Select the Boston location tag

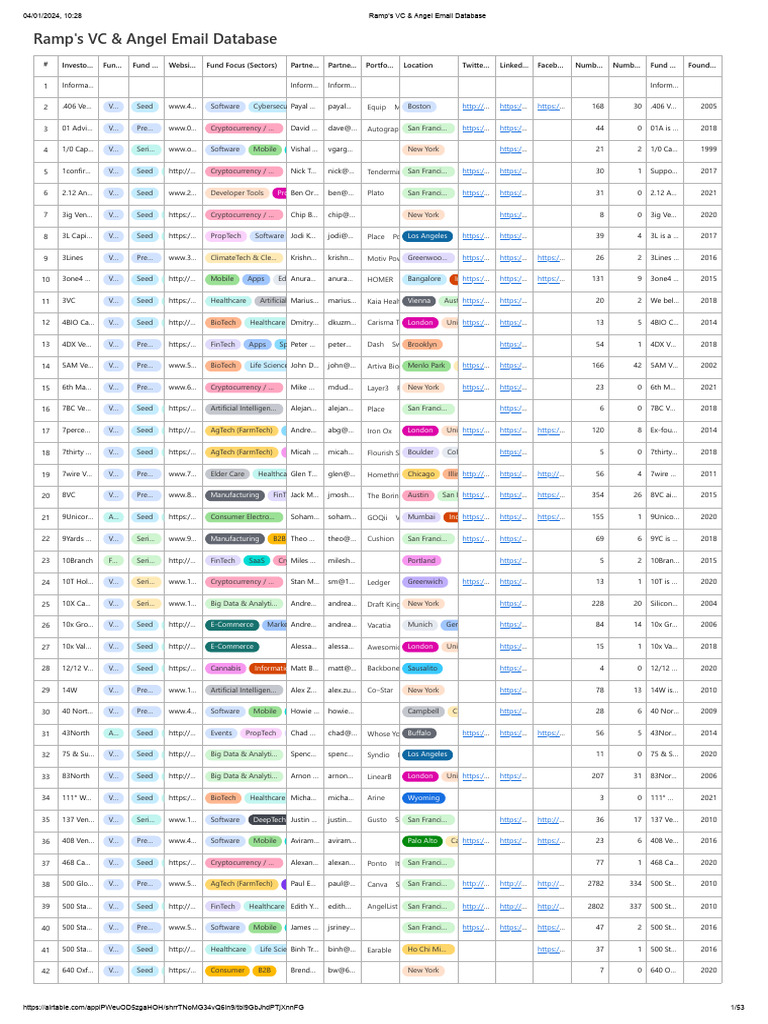point(419,106)
